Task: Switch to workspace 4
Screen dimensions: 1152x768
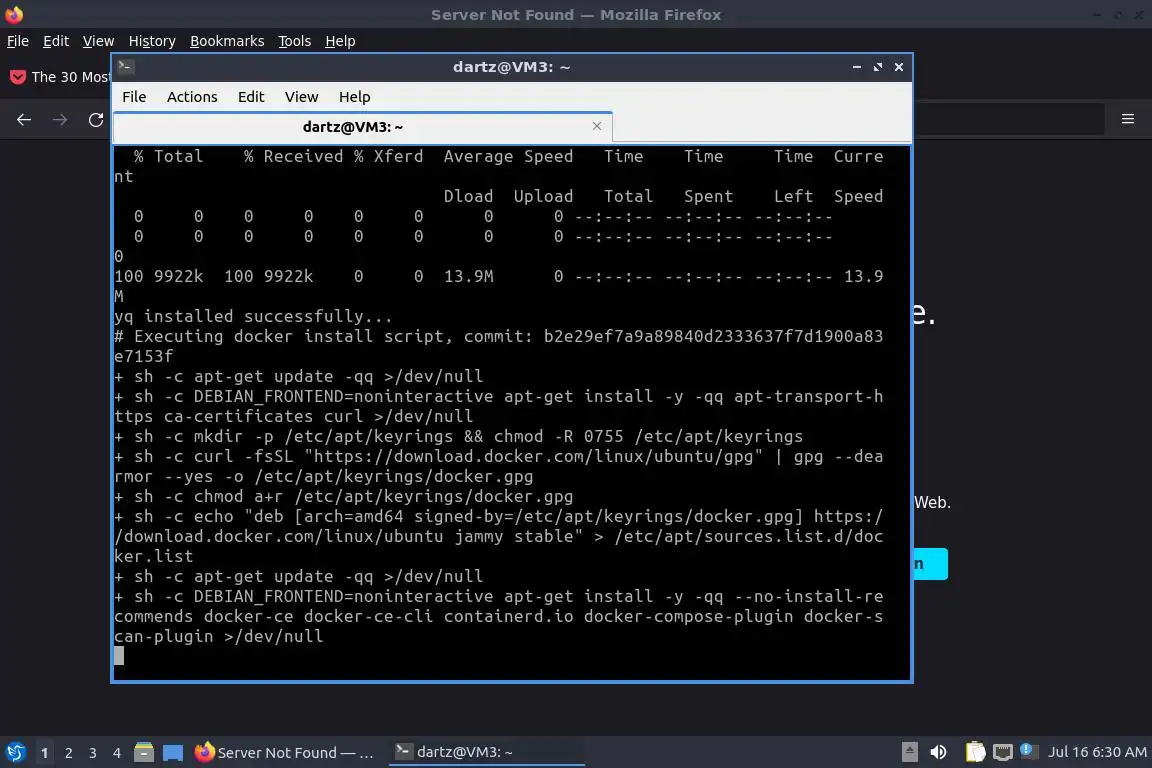Action: [117, 753]
